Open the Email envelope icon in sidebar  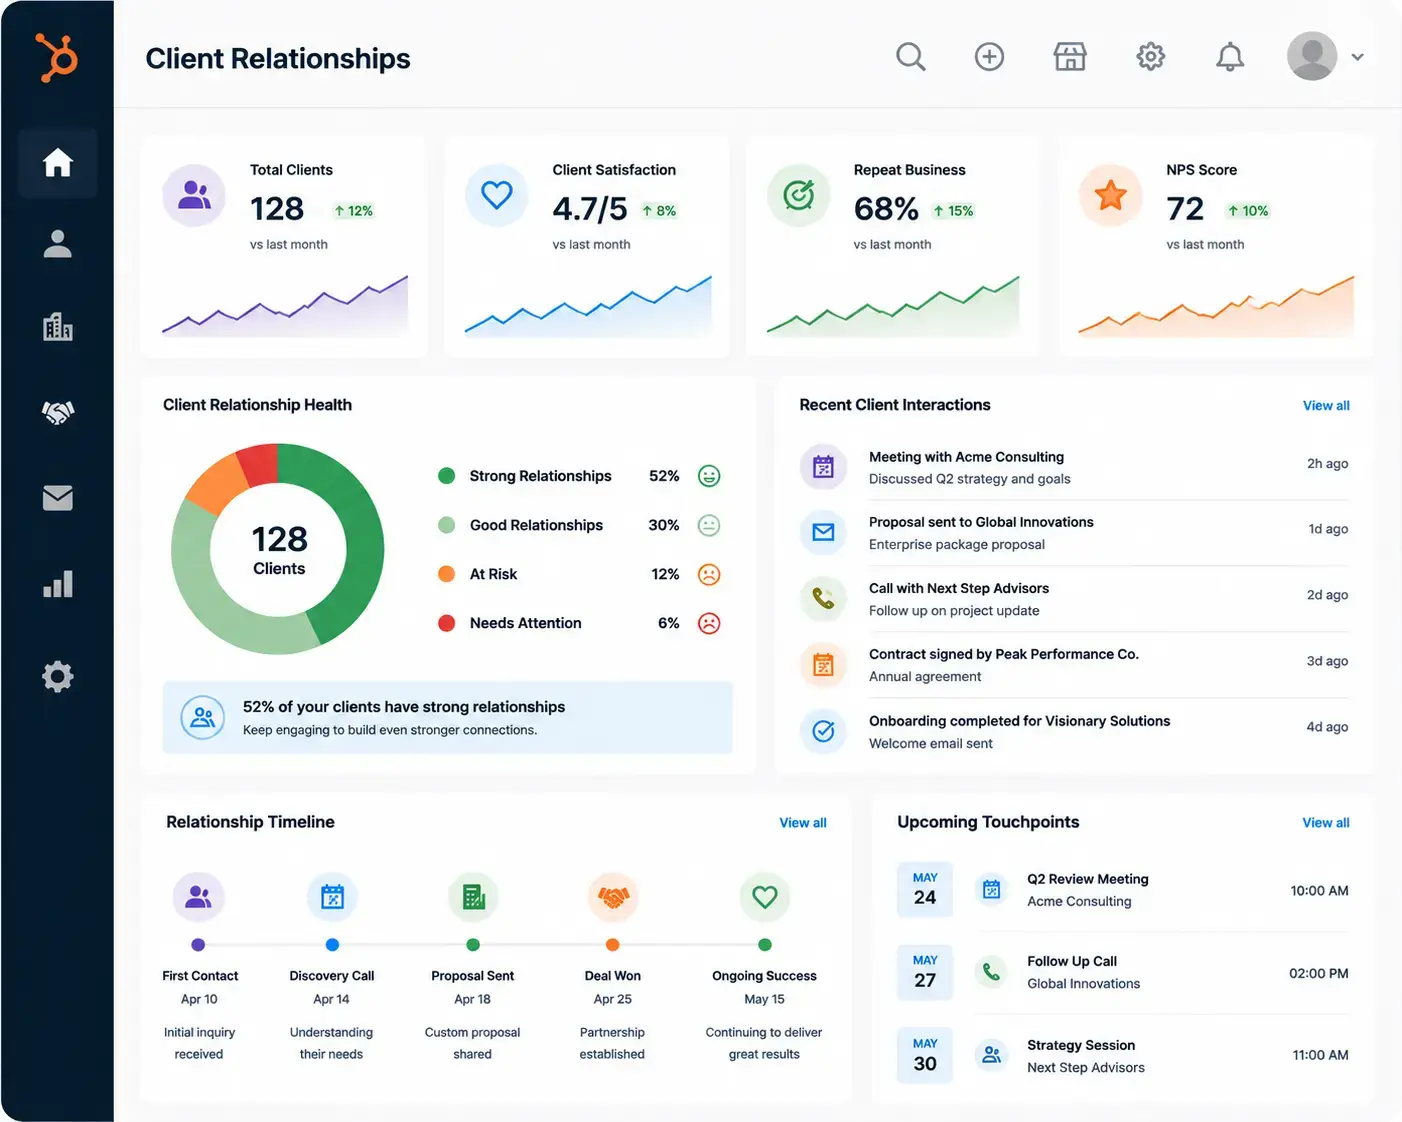point(58,497)
